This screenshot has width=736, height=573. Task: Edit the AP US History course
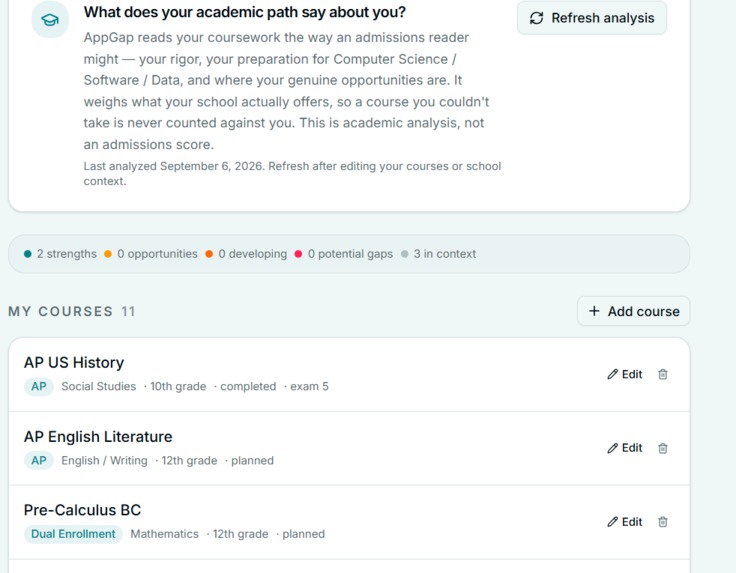(x=624, y=374)
